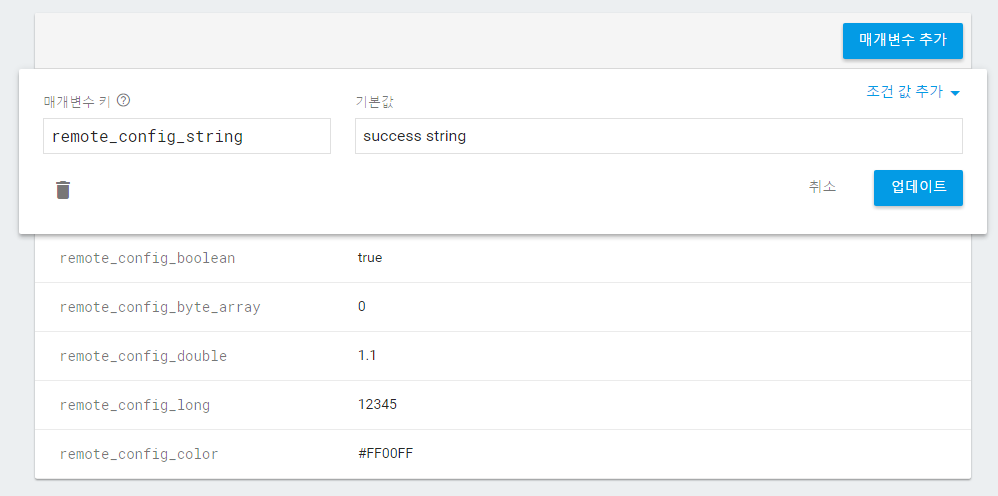Click the help icon beside 매개변수 키
This screenshot has height=496, width=998.
pyautogui.click(x=124, y=100)
